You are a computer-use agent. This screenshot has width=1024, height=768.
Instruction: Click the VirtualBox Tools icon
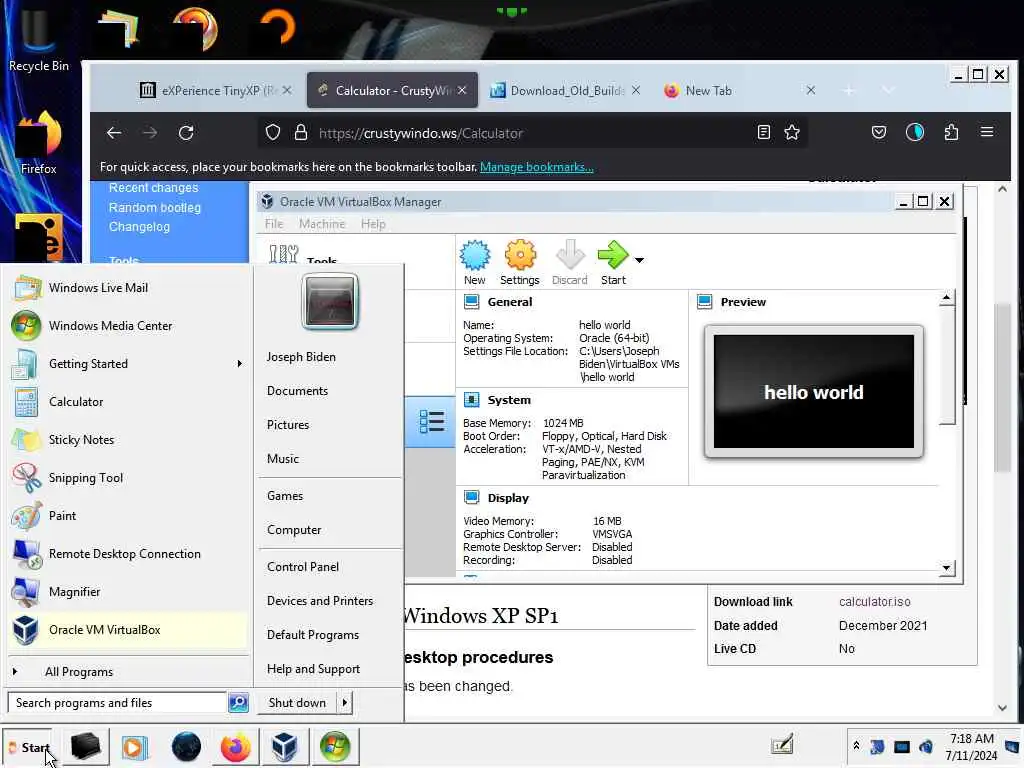tap(283, 253)
